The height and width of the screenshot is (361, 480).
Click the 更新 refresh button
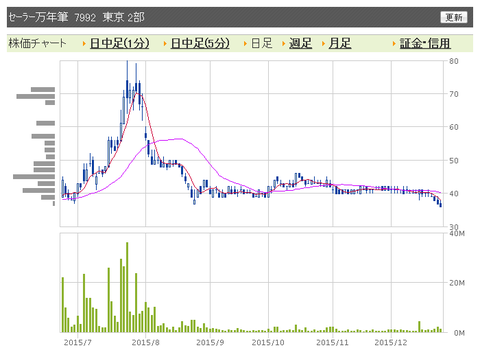pos(454,17)
